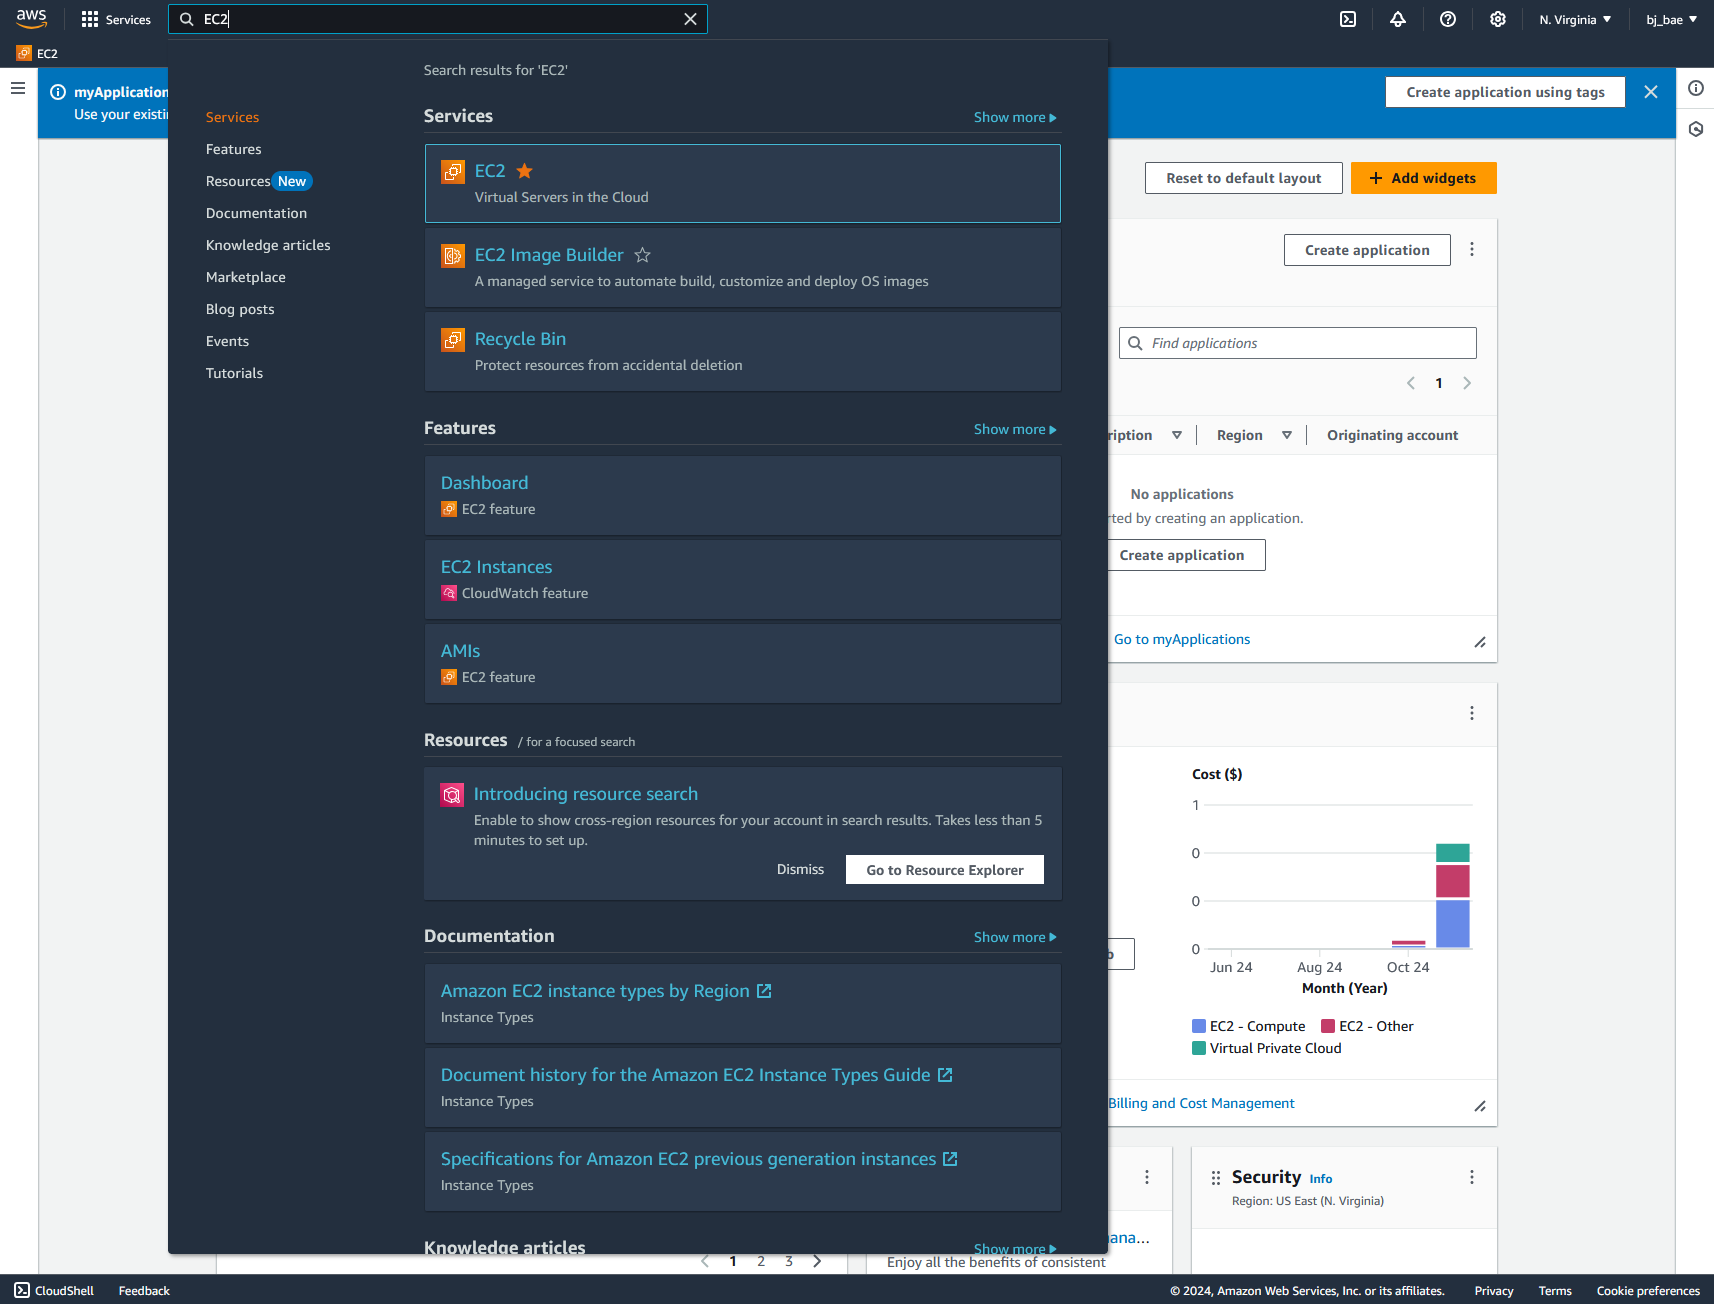Open the CloudShell icon in top bar

1348,19
